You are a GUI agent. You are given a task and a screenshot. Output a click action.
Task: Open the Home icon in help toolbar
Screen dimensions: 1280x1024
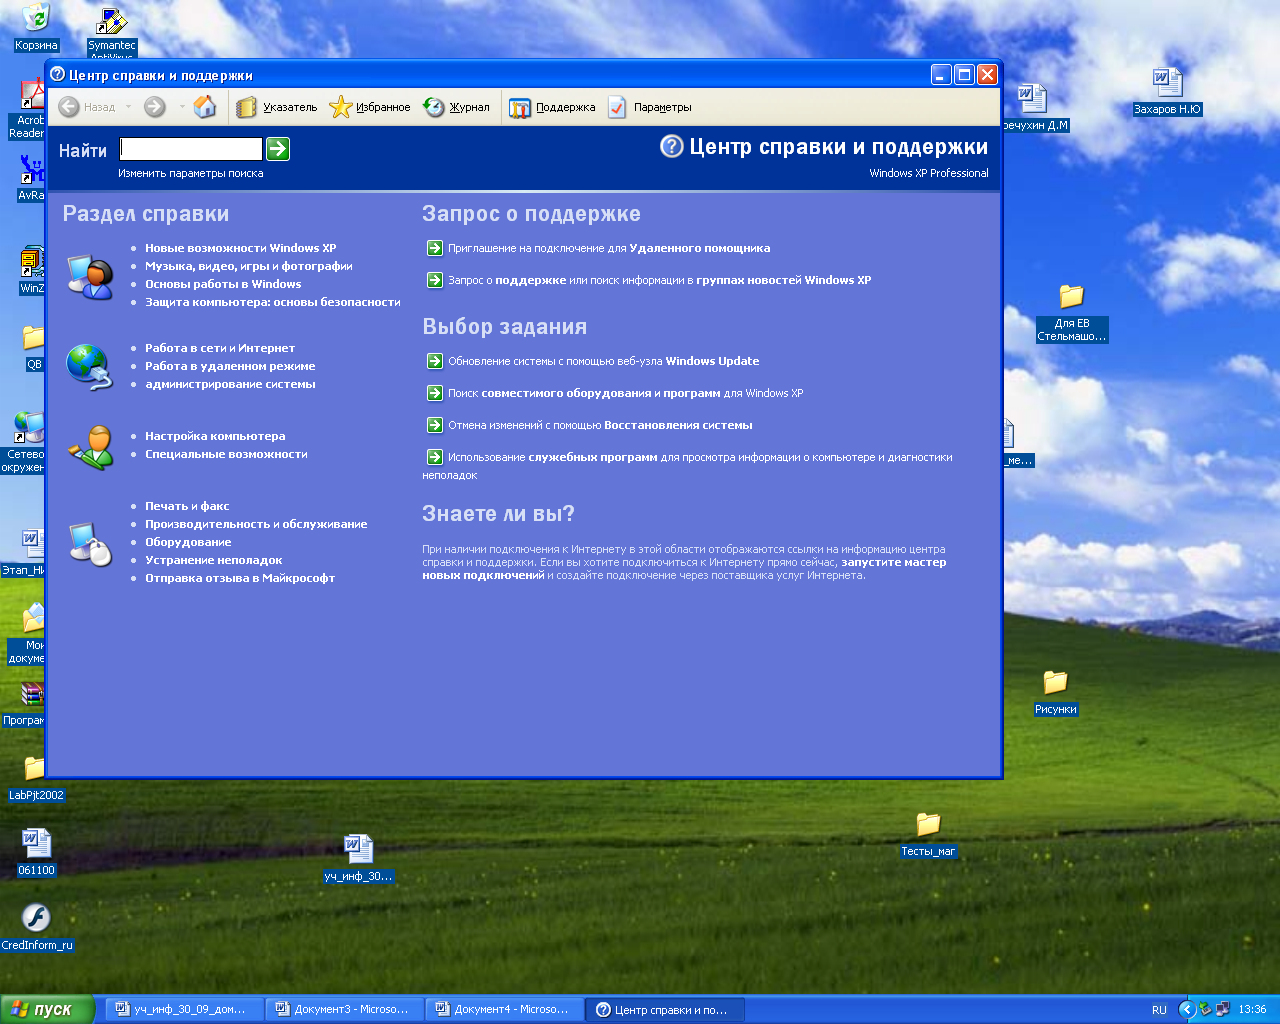(205, 107)
